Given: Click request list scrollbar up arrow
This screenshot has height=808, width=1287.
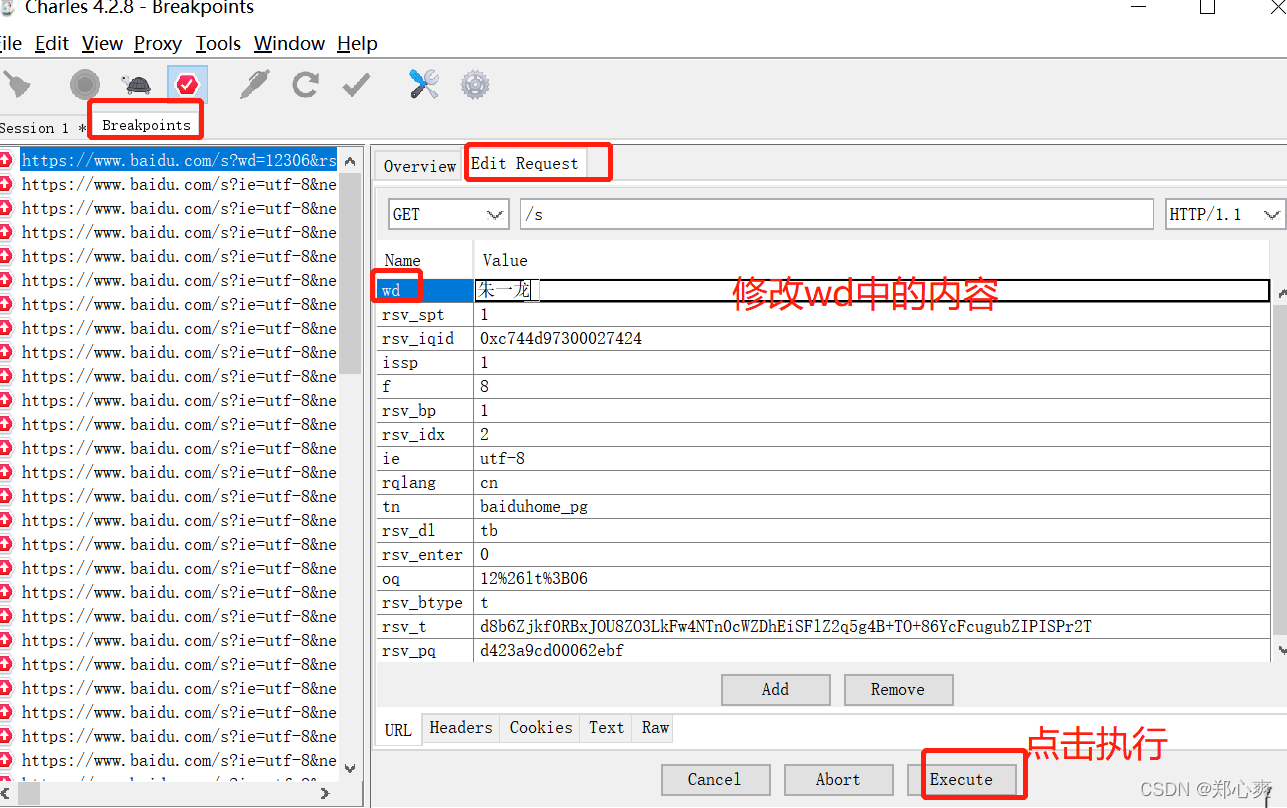Looking at the screenshot, I should (x=349, y=160).
